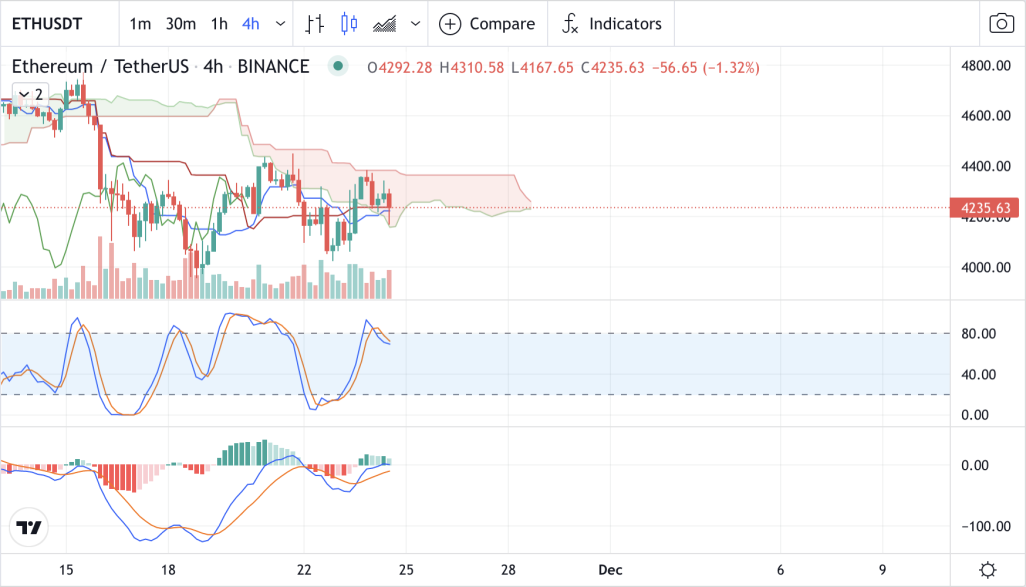Image resolution: width=1026 pixels, height=587 pixels.
Task: Click the Compare plus circle icon
Action: pos(450,24)
